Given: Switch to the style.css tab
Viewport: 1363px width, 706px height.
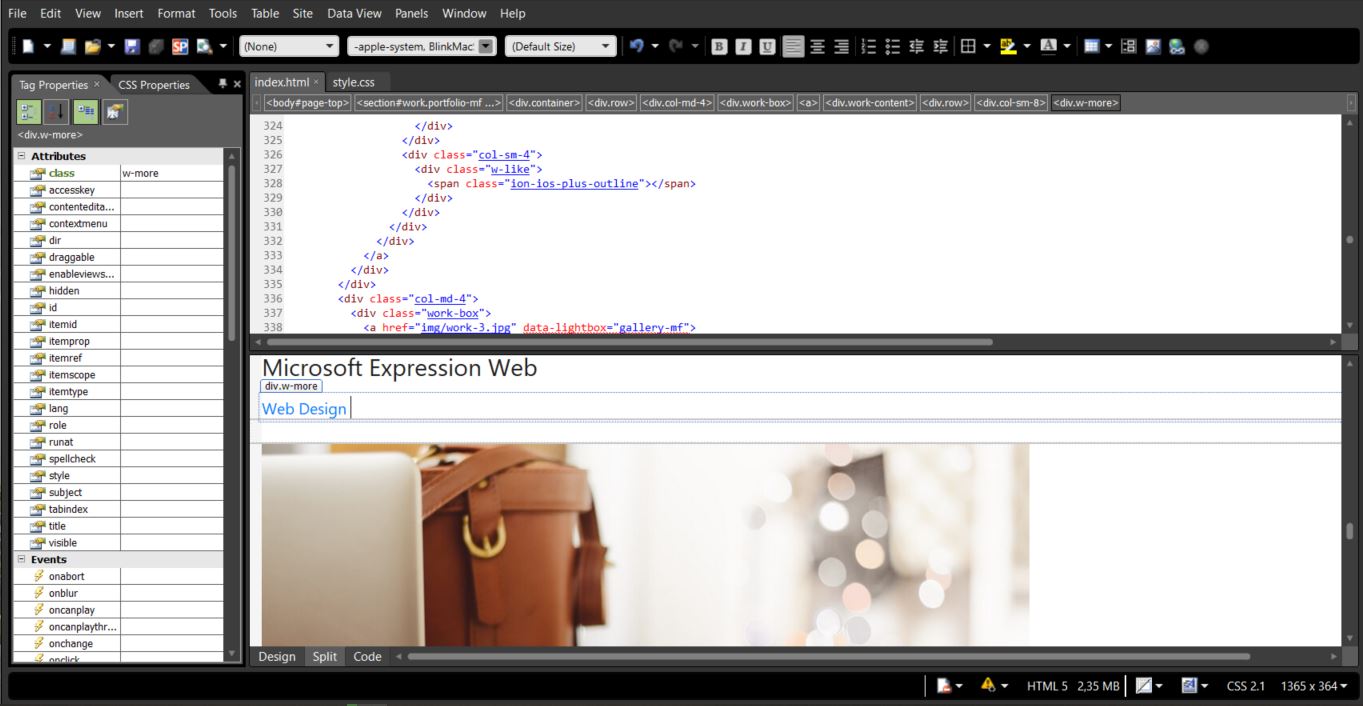Looking at the screenshot, I should pyautogui.click(x=353, y=82).
